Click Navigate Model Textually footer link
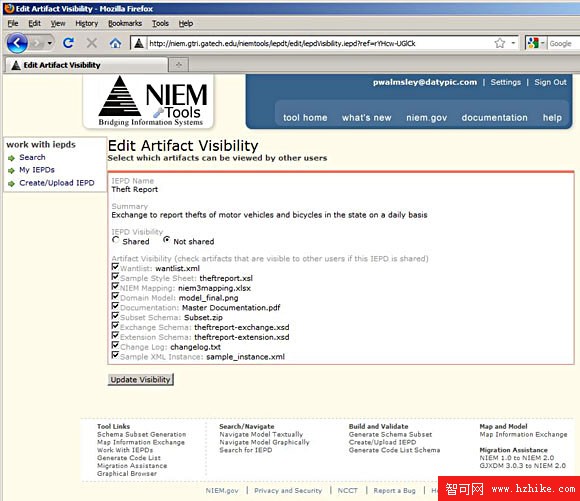The width and height of the screenshot is (580, 501). pyautogui.click(x=261, y=434)
